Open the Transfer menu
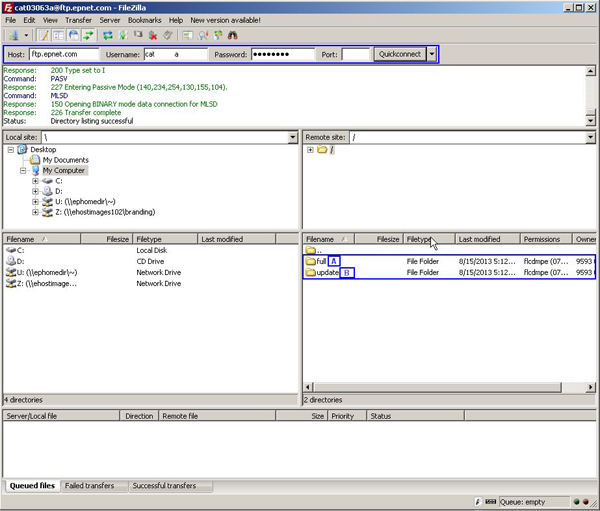 [78, 20]
